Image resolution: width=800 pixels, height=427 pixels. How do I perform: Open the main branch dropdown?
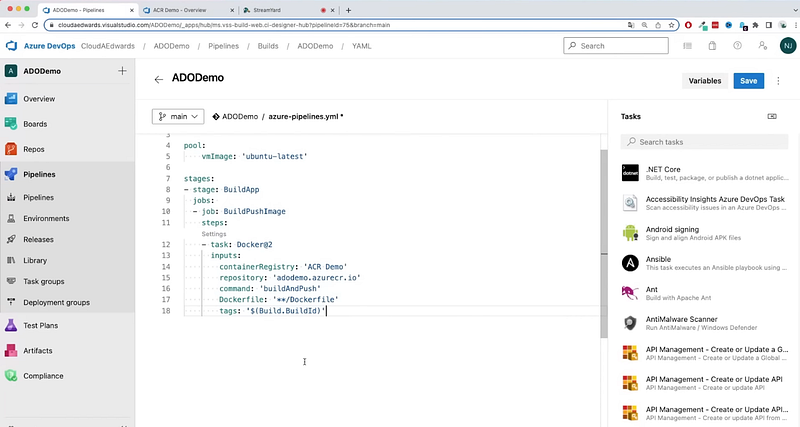[178, 116]
